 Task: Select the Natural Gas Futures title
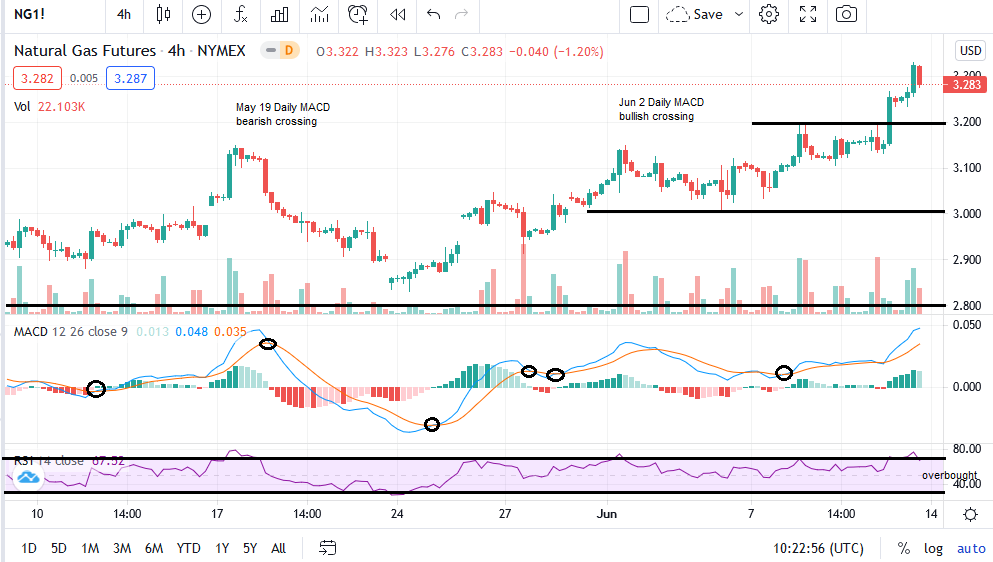(x=85, y=51)
